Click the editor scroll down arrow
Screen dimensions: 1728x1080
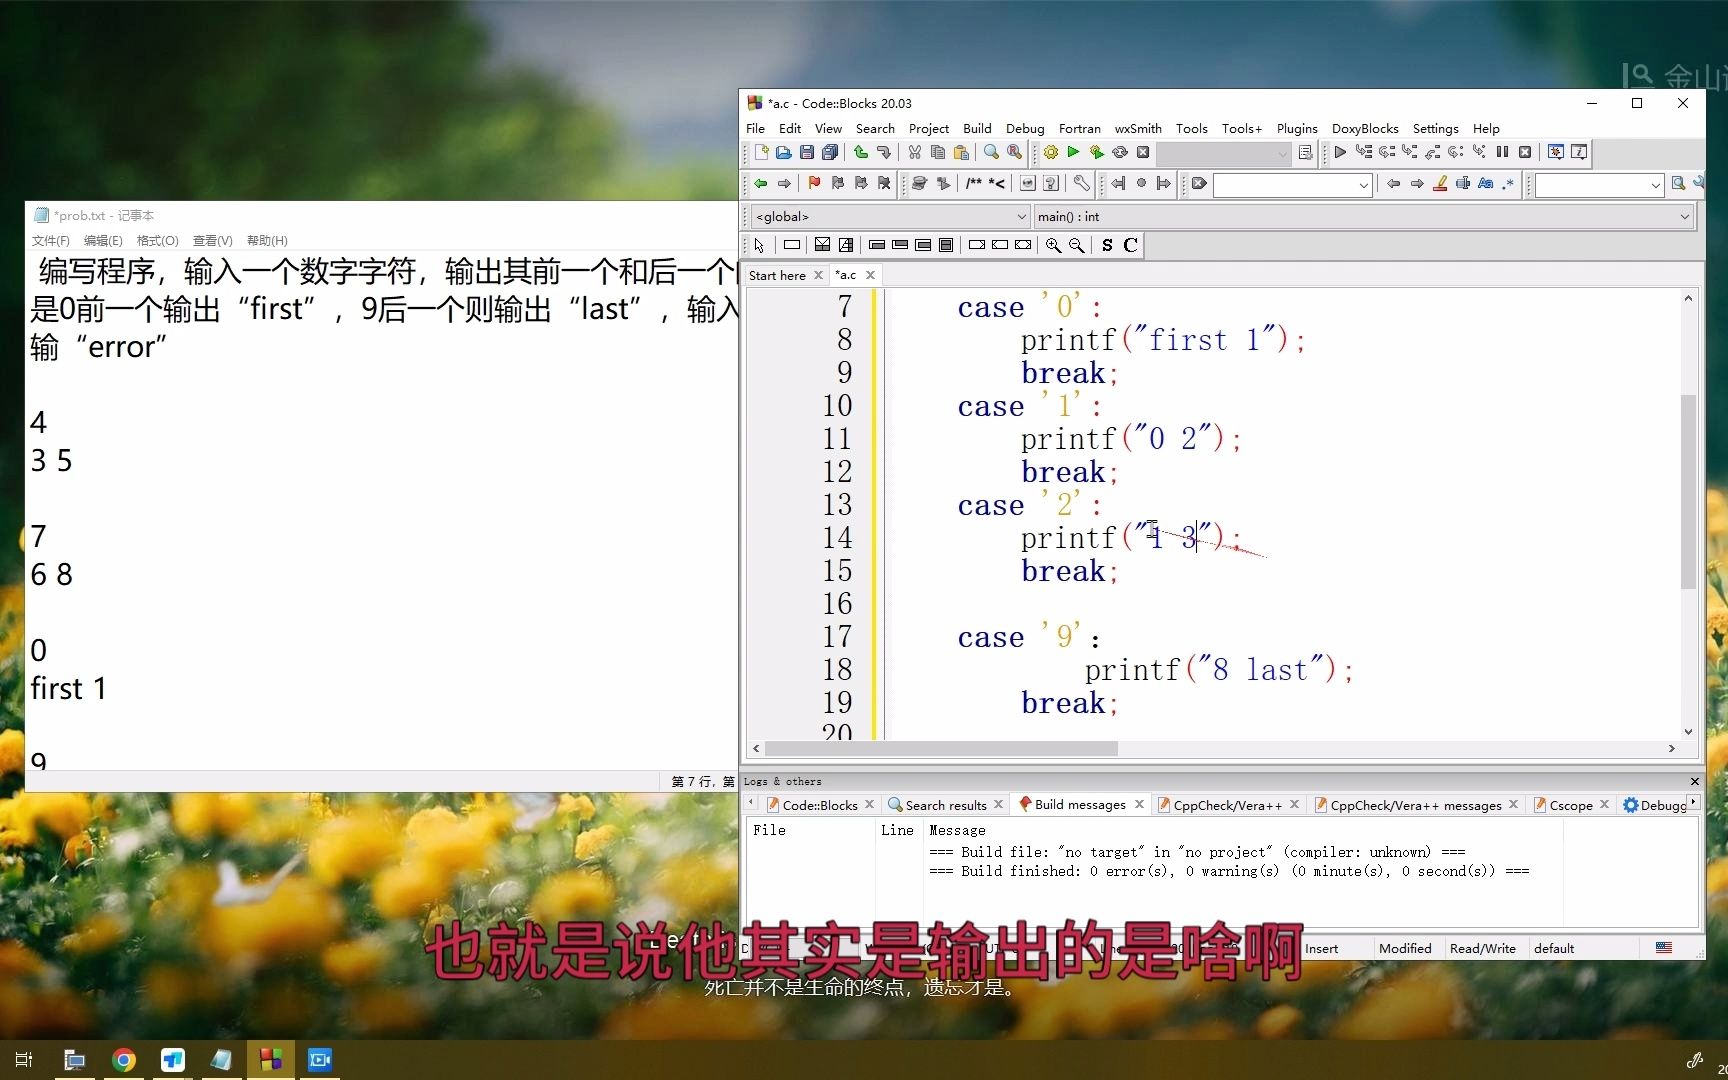[1688, 731]
